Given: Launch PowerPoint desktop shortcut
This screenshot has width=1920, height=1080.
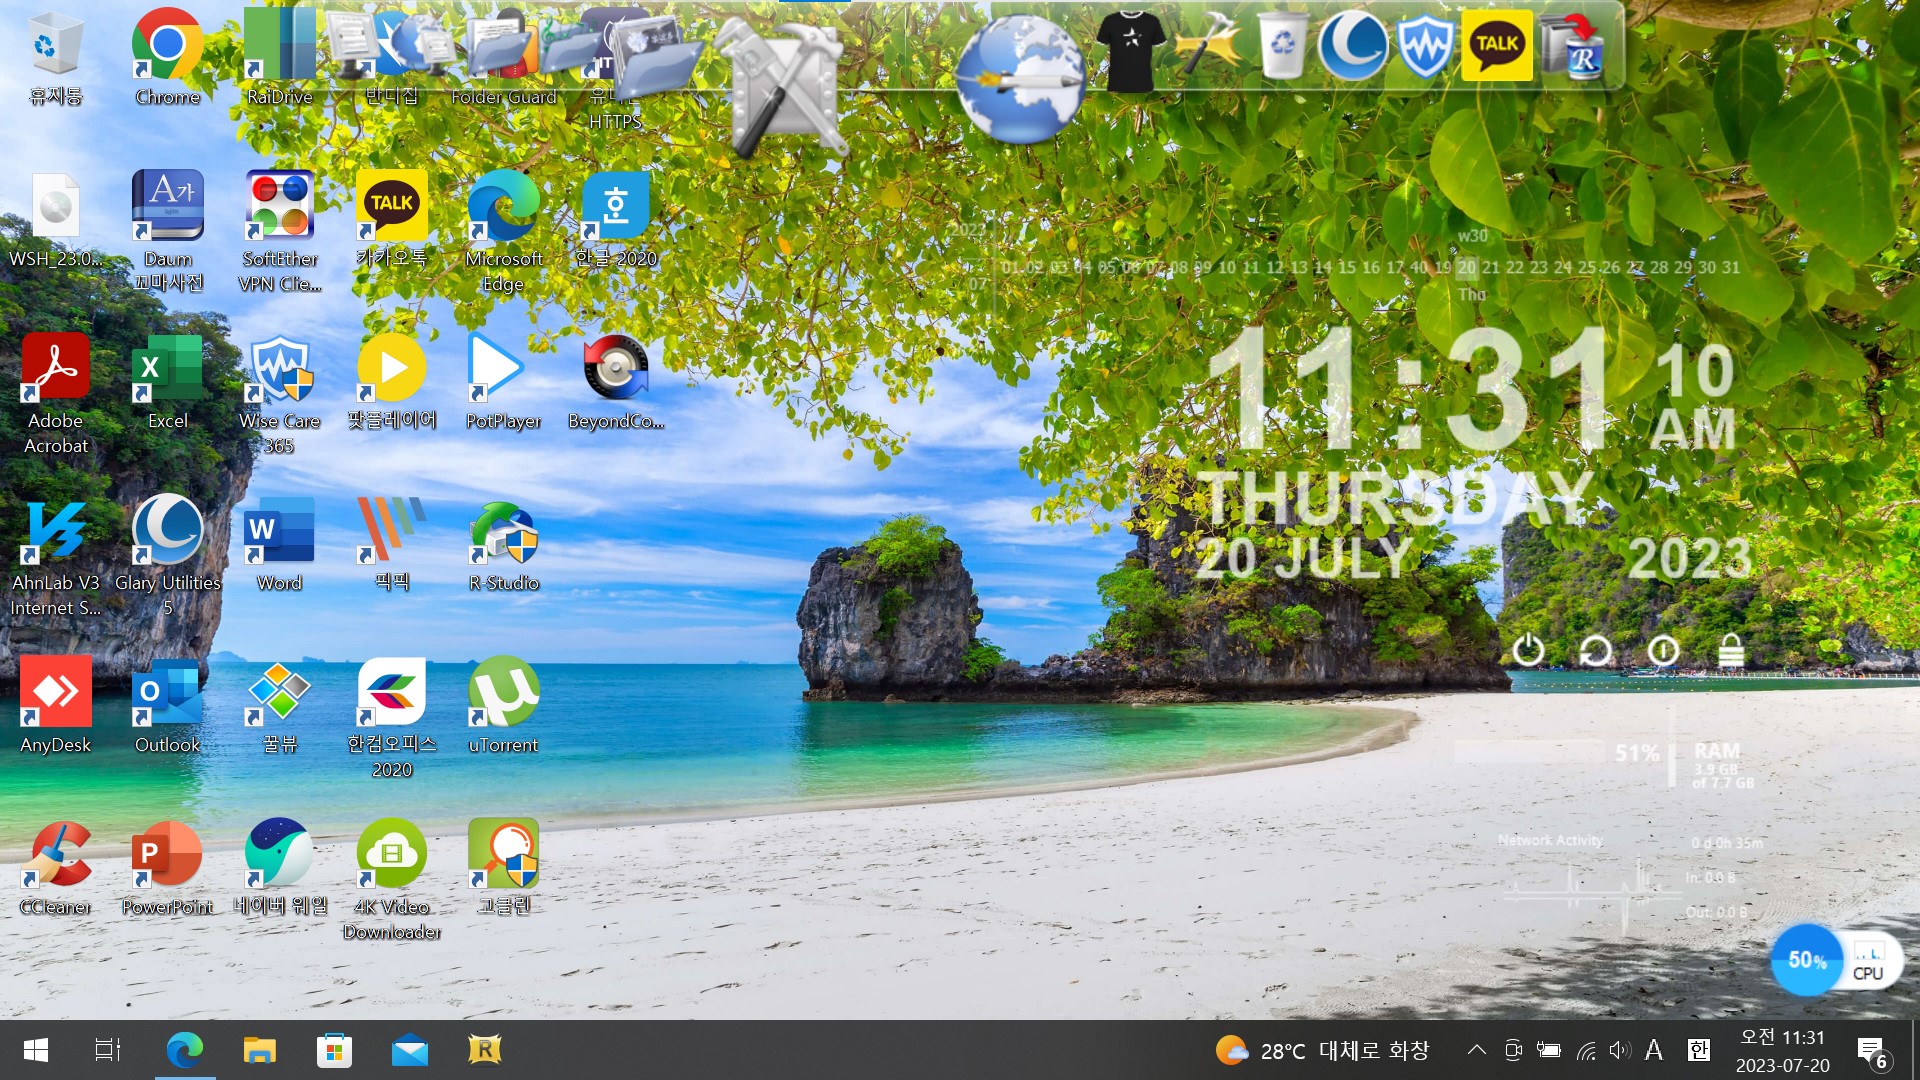Looking at the screenshot, I should [x=168, y=868].
